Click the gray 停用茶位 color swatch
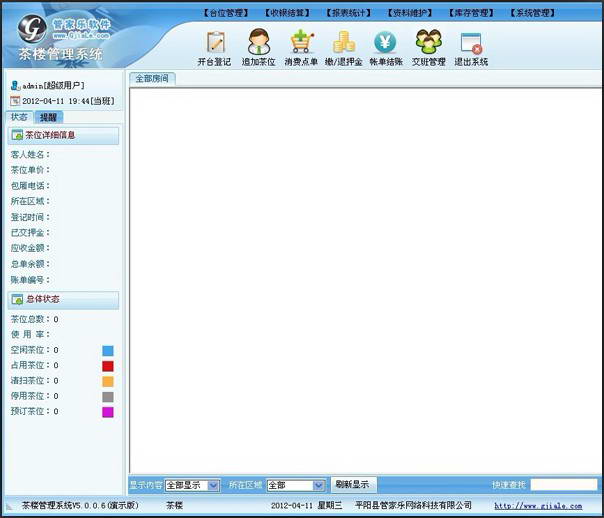The height and width of the screenshot is (518, 604). click(108, 397)
